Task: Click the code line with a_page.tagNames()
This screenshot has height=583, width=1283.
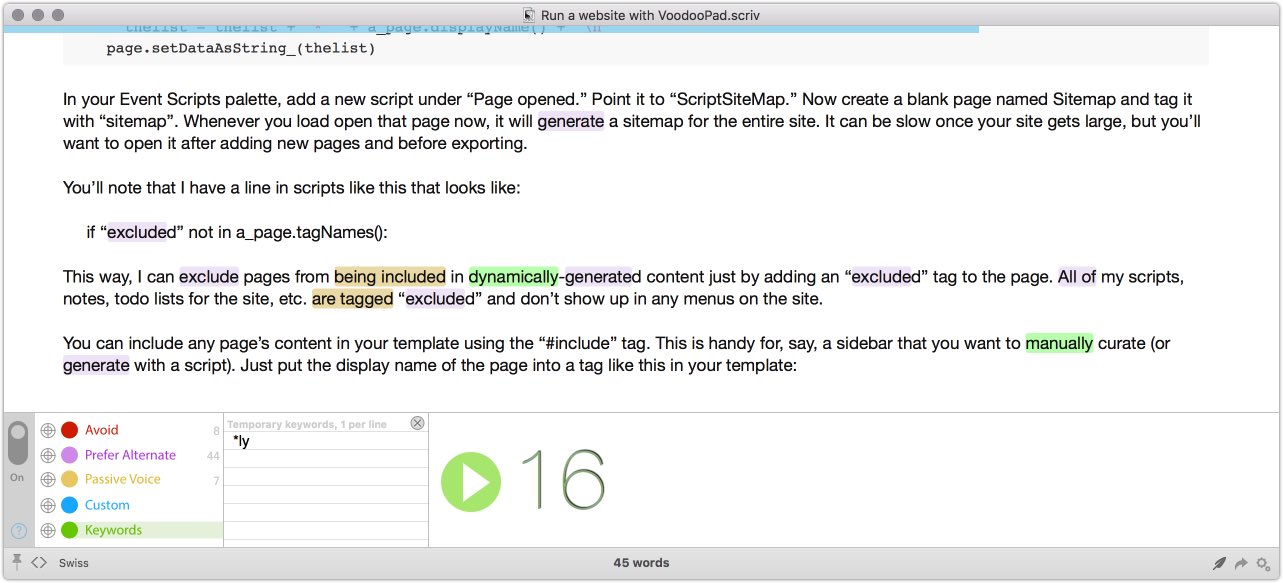Action: (x=236, y=232)
